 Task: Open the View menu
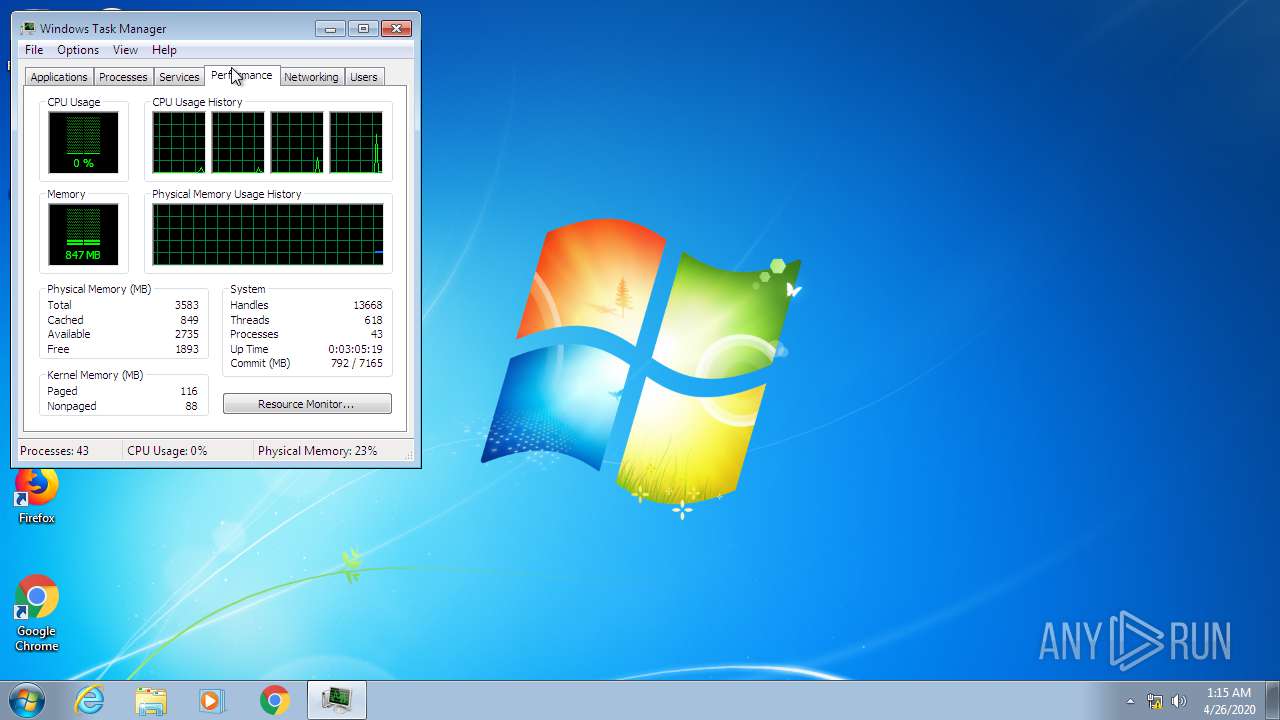point(125,50)
